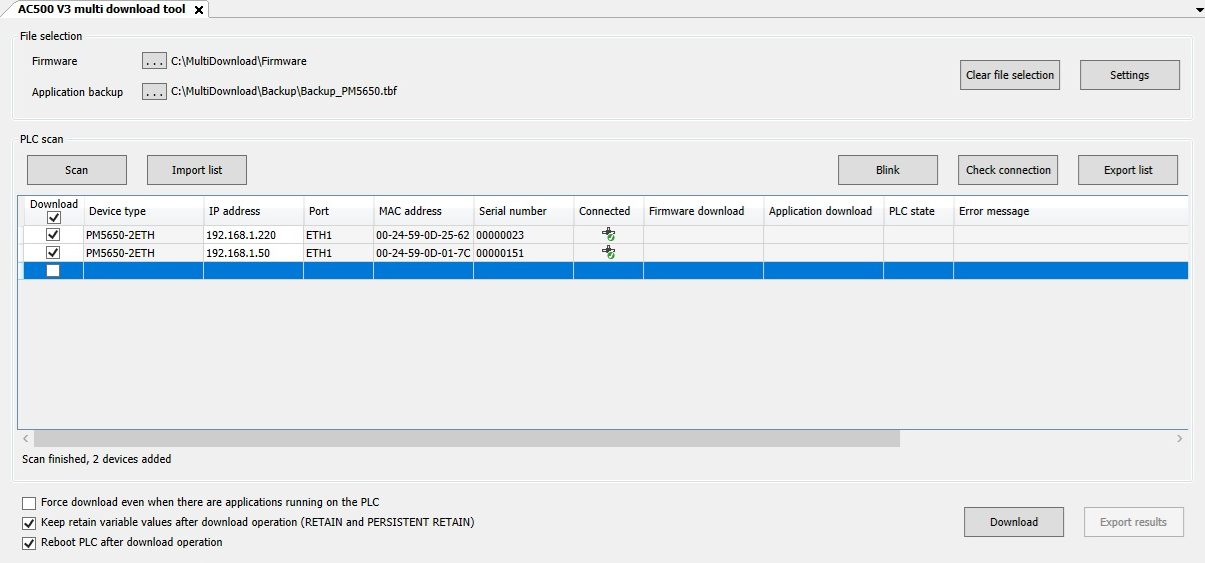Click the Port column header
This screenshot has height=563, width=1205.
click(x=339, y=211)
